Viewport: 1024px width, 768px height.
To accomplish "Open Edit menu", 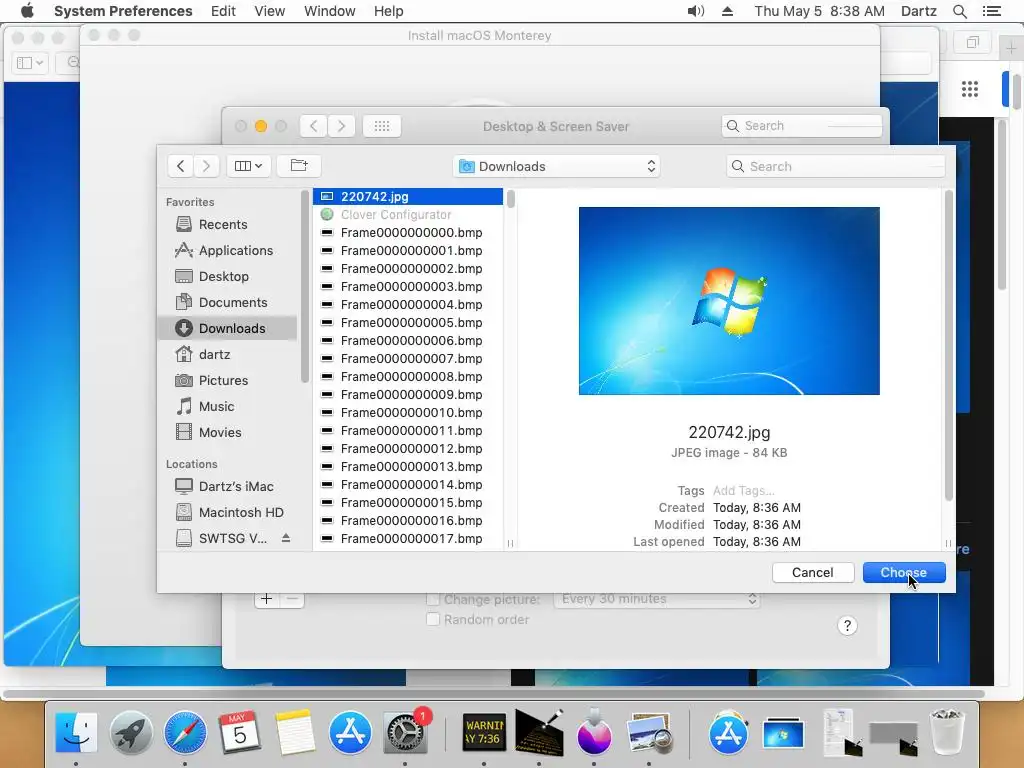I will (223, 11).
